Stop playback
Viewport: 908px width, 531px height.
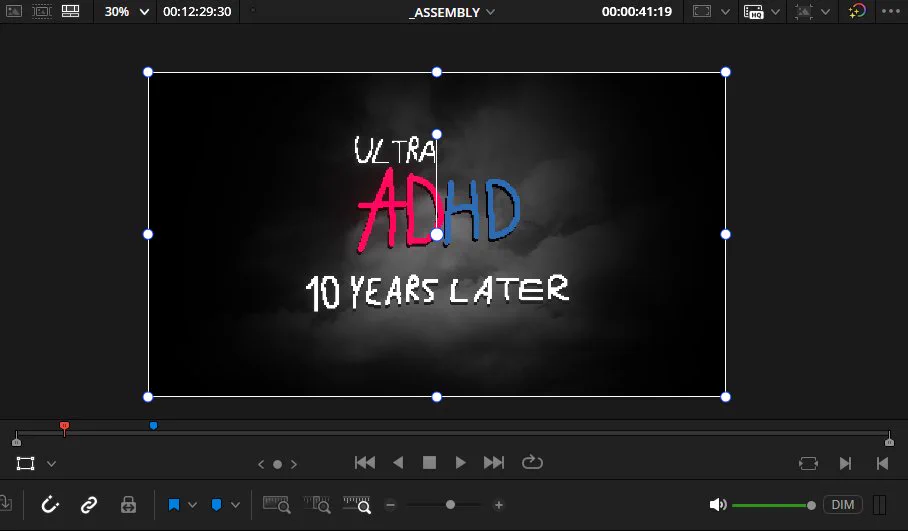(x=429, y=463)
